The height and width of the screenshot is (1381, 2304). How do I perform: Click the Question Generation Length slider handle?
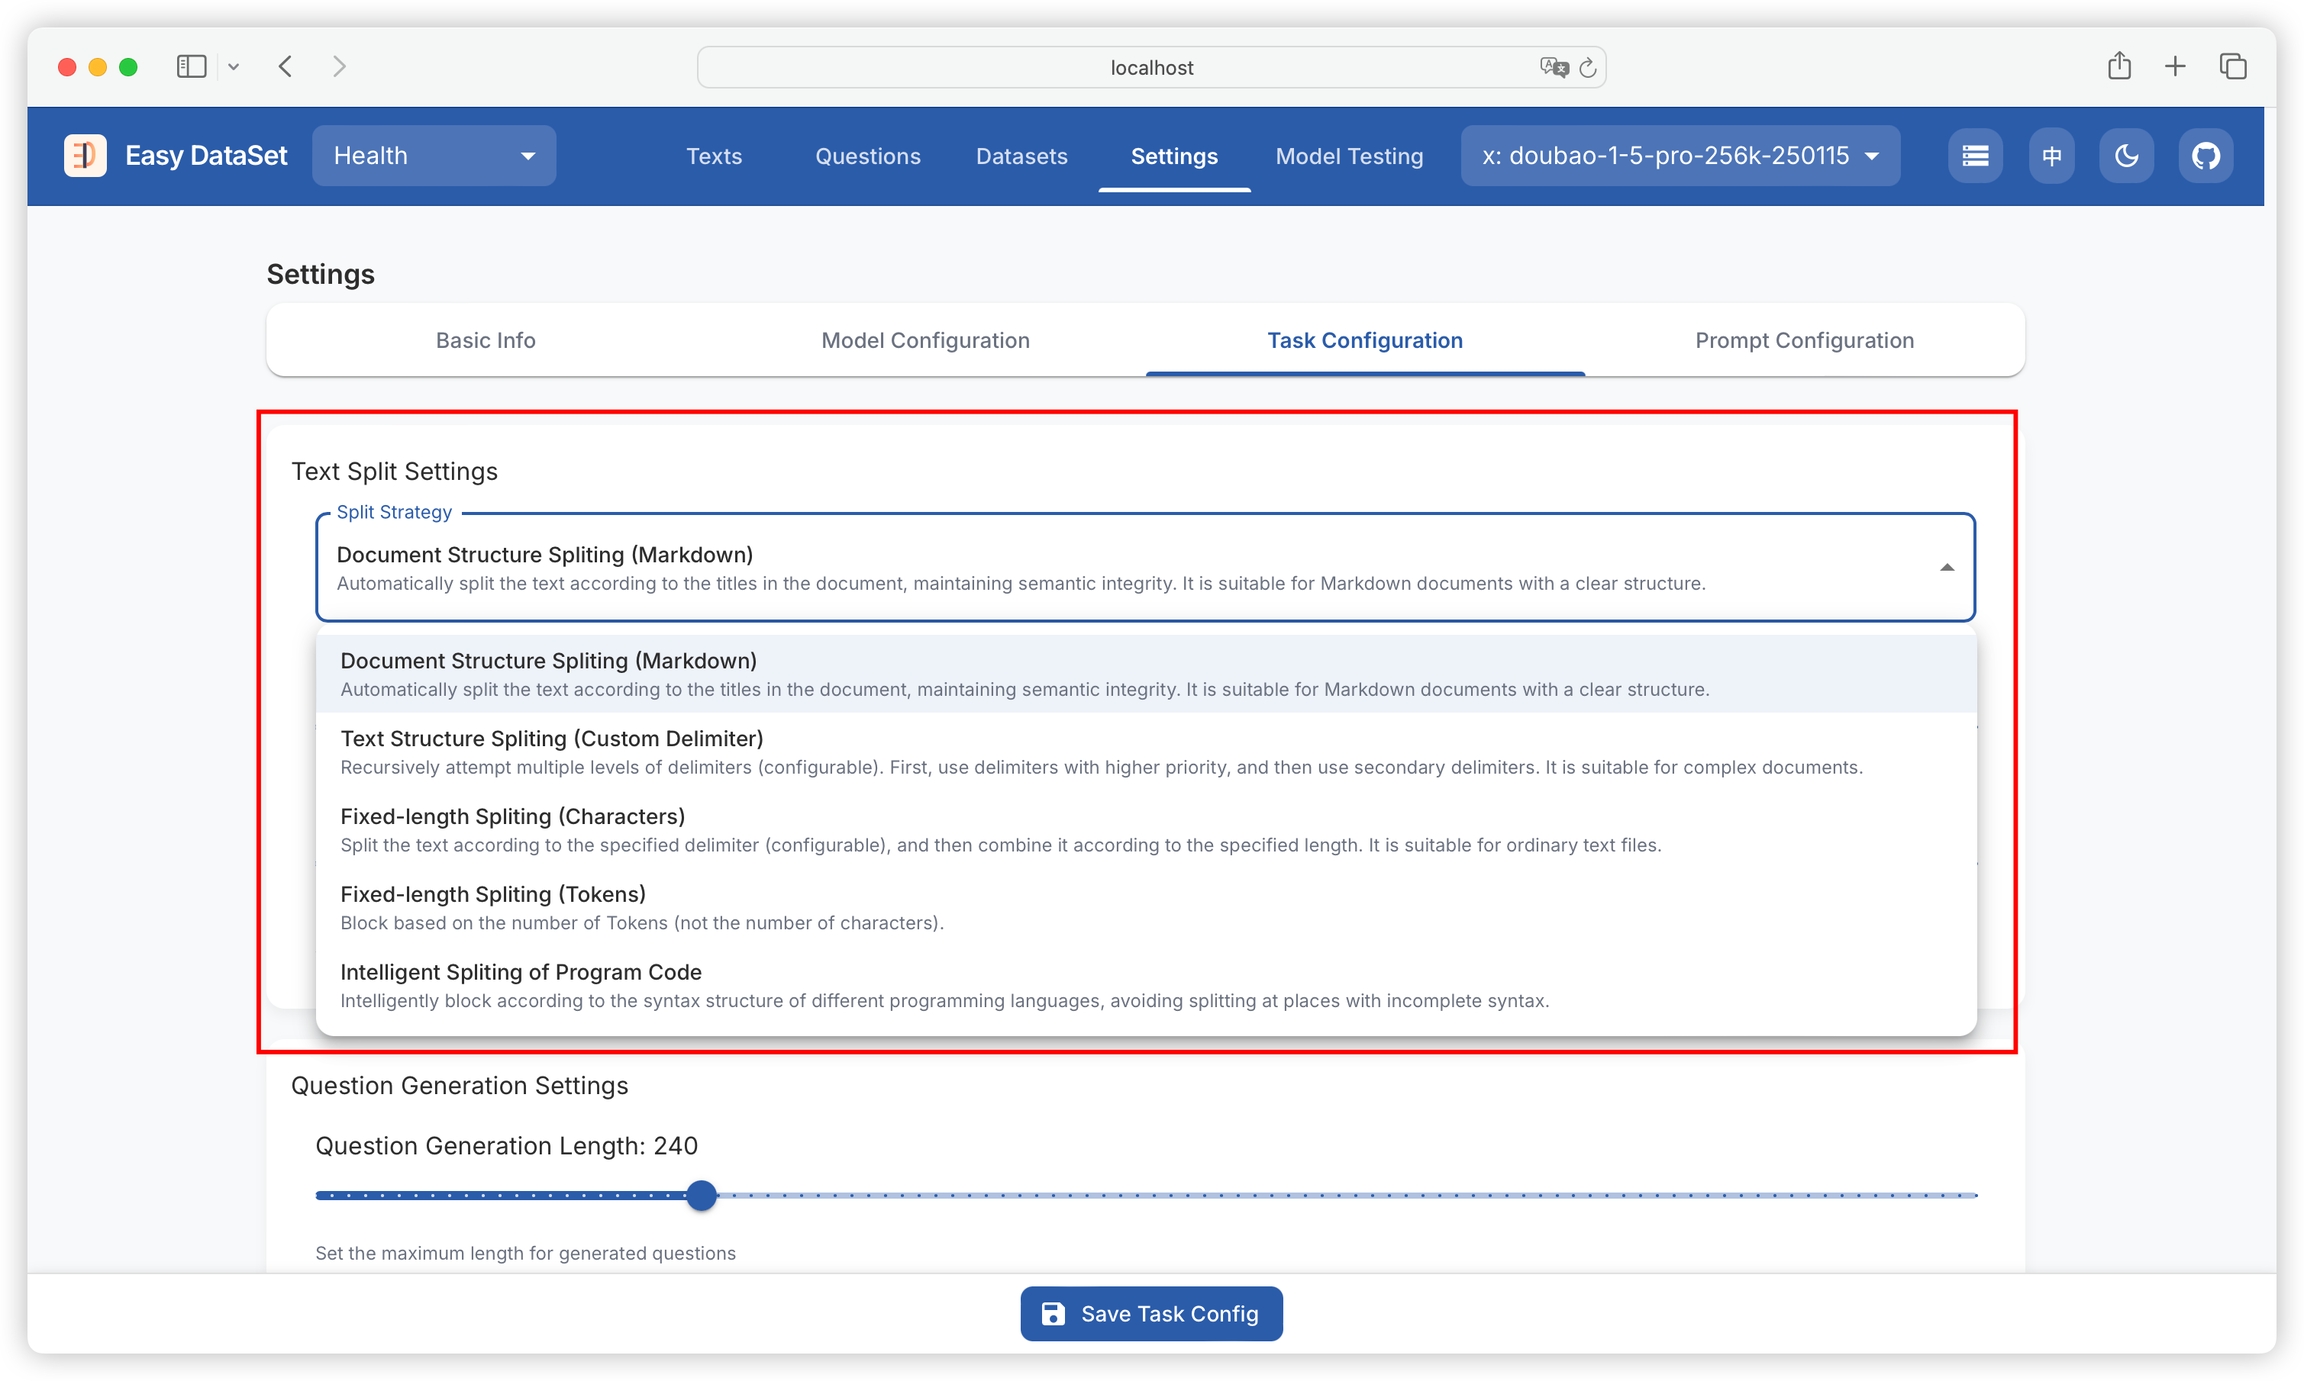pyautogui.click(x=702, y=1195)
